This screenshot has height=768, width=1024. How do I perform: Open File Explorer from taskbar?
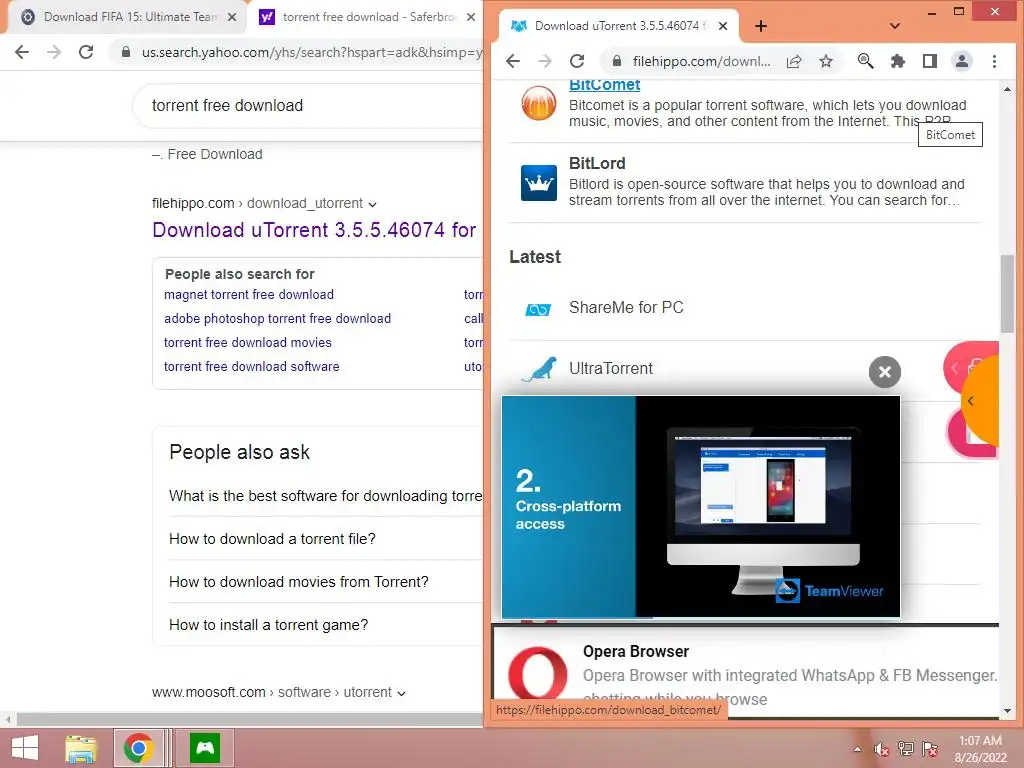tap(81, 748)
